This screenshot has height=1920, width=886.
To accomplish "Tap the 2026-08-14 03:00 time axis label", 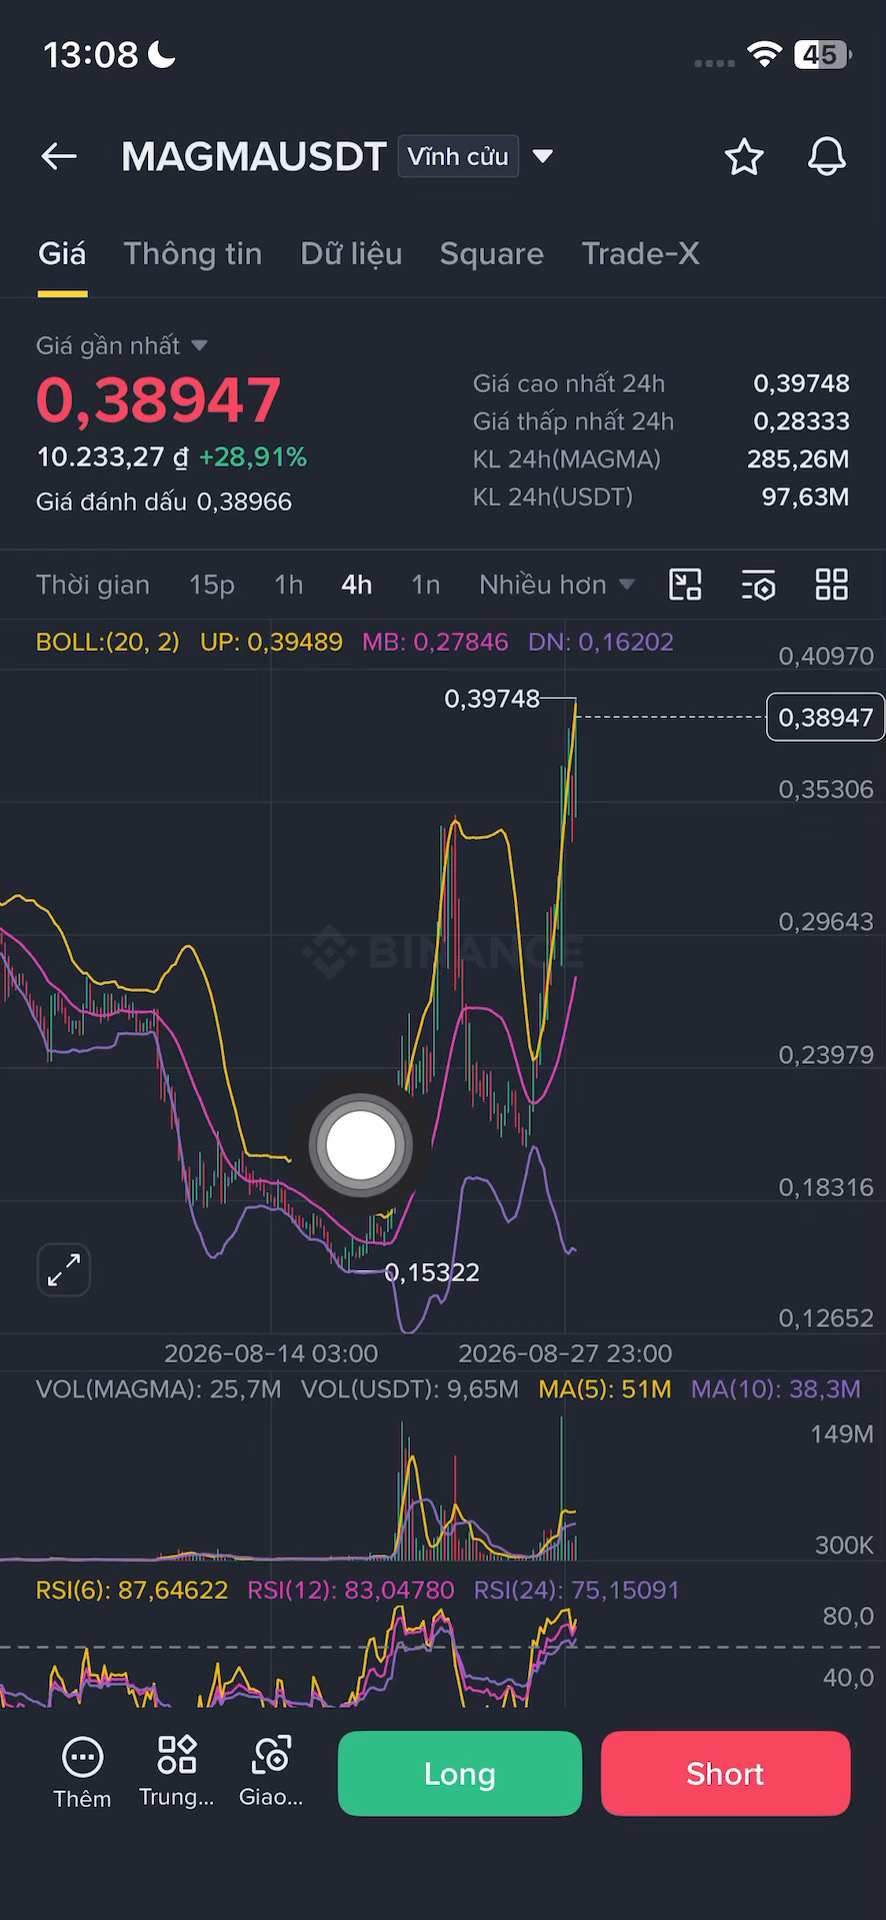I will [x=271, y=1353].
